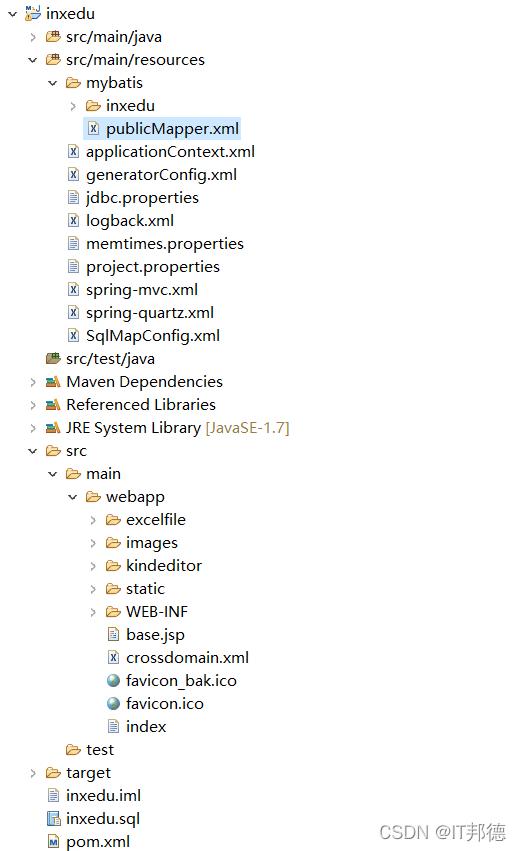Click applicationContext.xml XML file icon
Image resolution: width=521 pixels, height=851 pixels.
pyautogui.click(x=73, y=151)
